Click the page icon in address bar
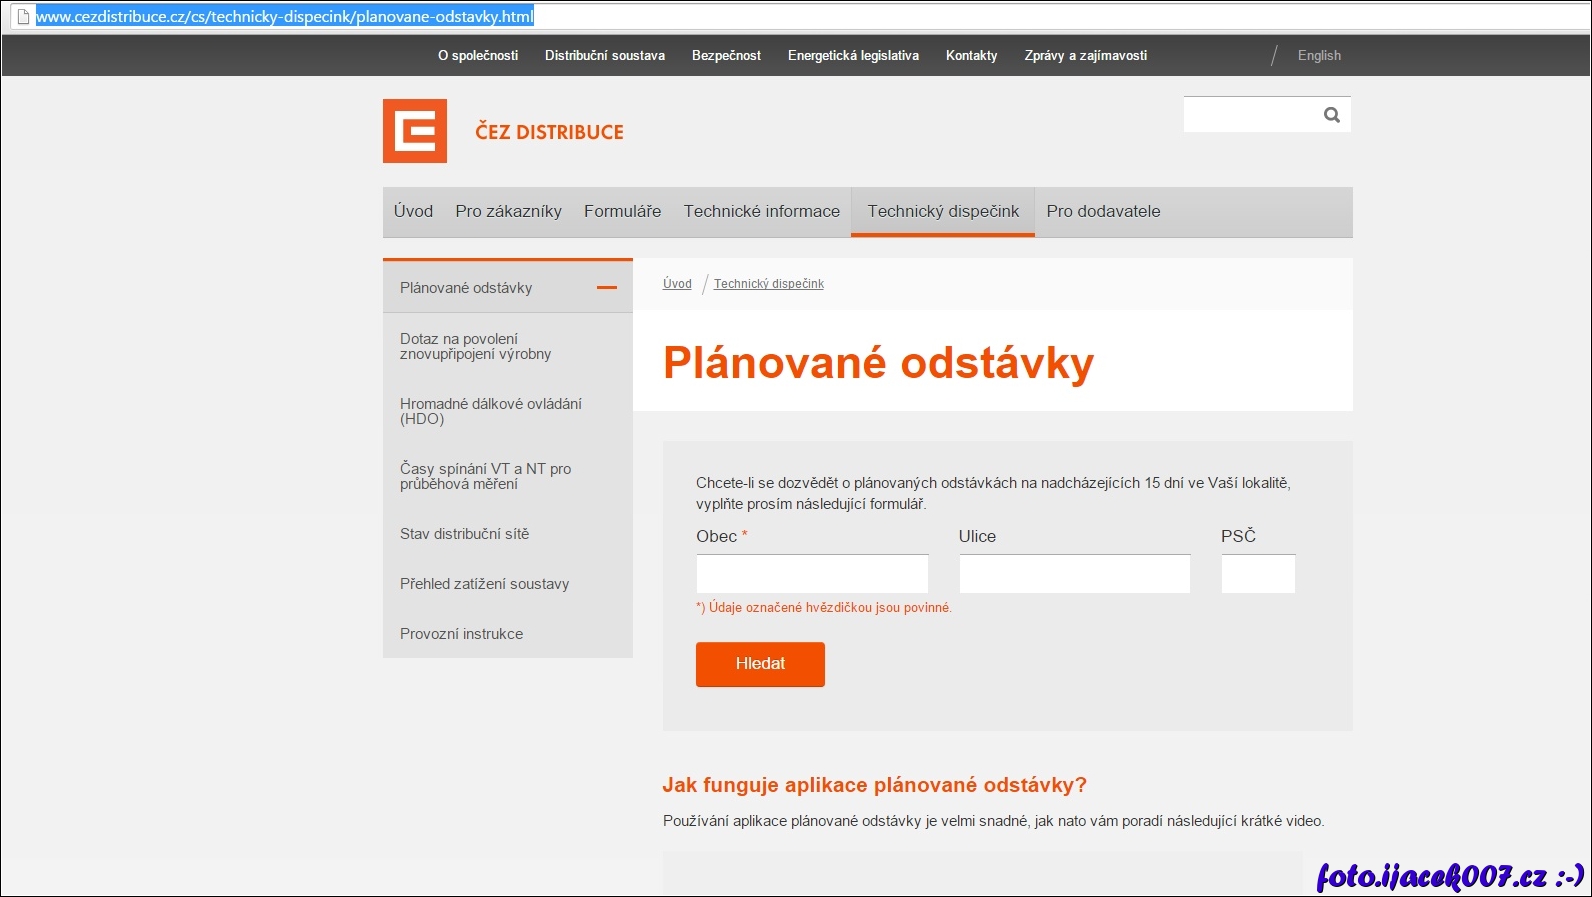 [23, 16]
